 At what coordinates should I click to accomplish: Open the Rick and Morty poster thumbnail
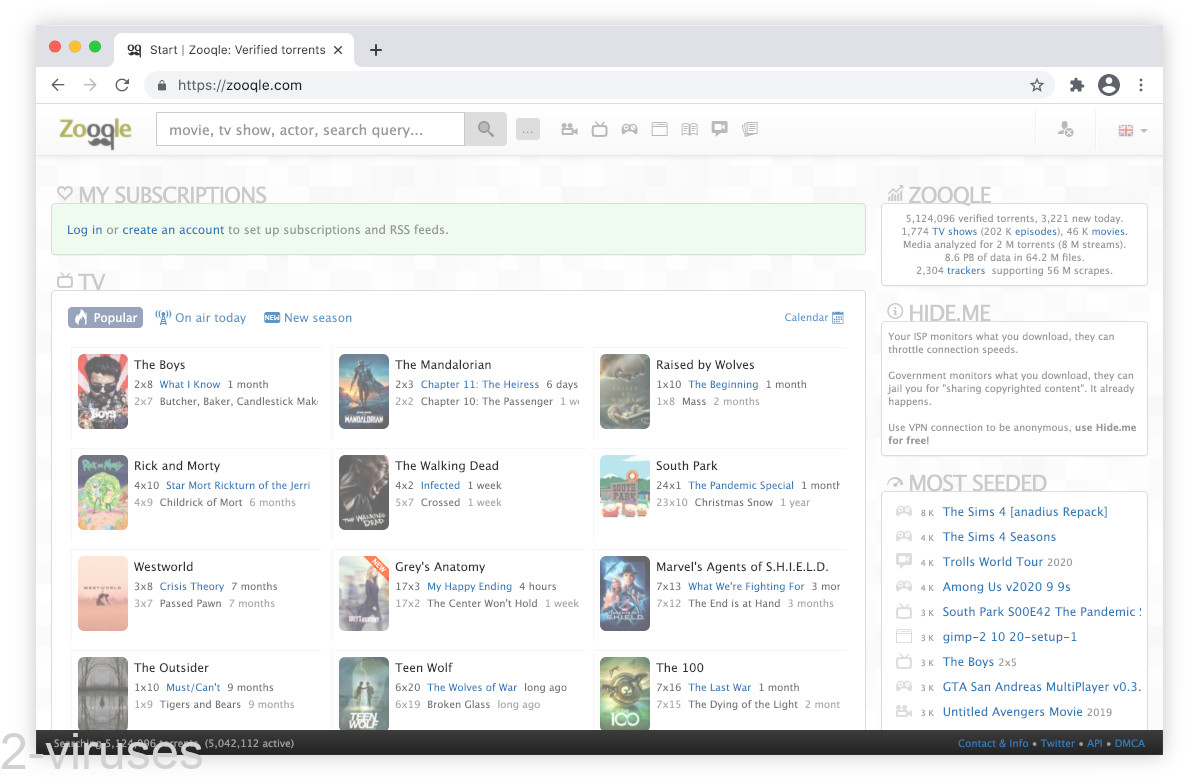coord(103,492)
